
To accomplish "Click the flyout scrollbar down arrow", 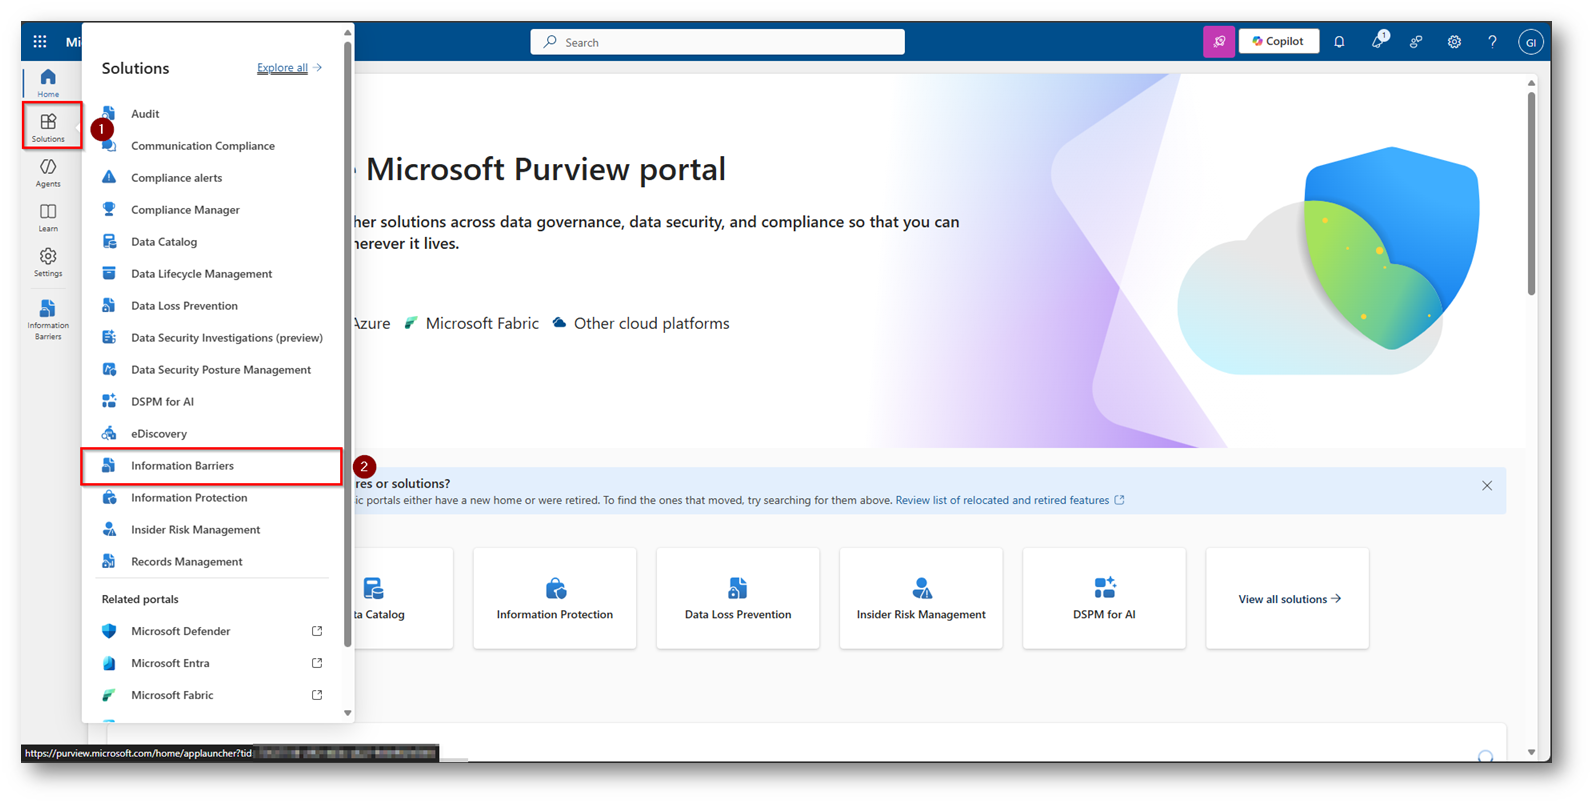I will tap(347, 713).
